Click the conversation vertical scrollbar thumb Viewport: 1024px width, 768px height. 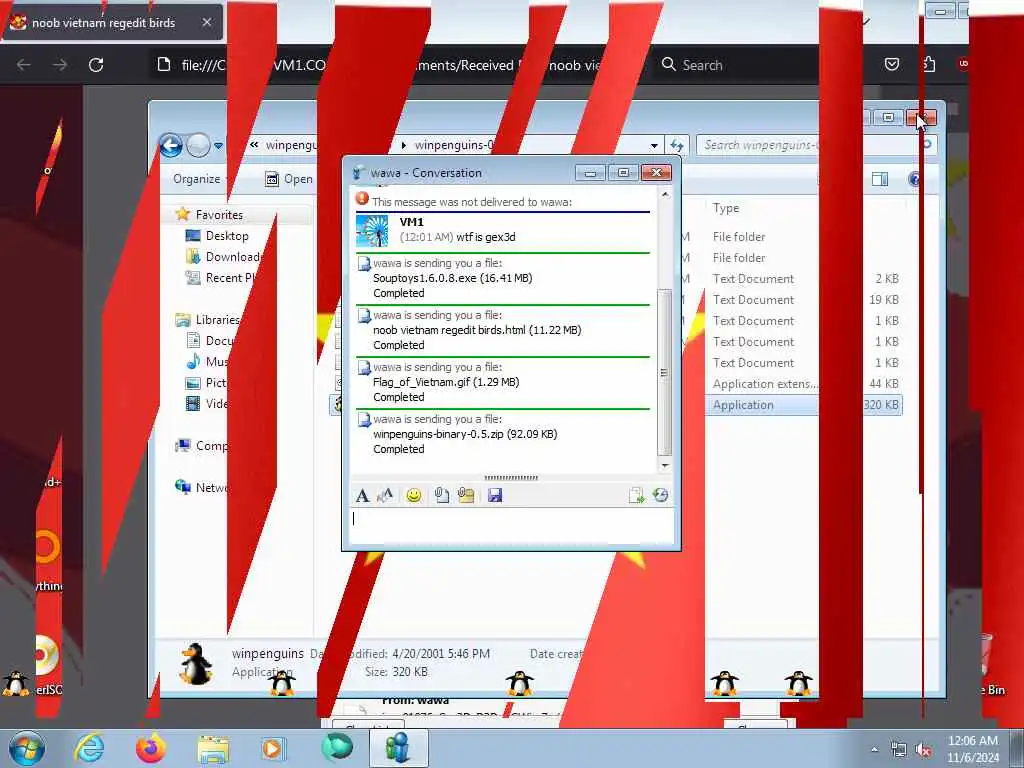point(664,372)
